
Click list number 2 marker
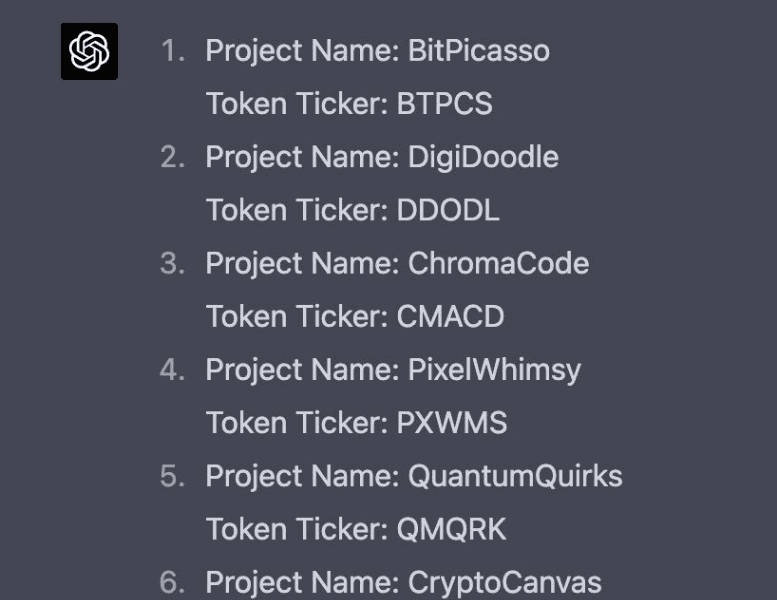[173, 158]
